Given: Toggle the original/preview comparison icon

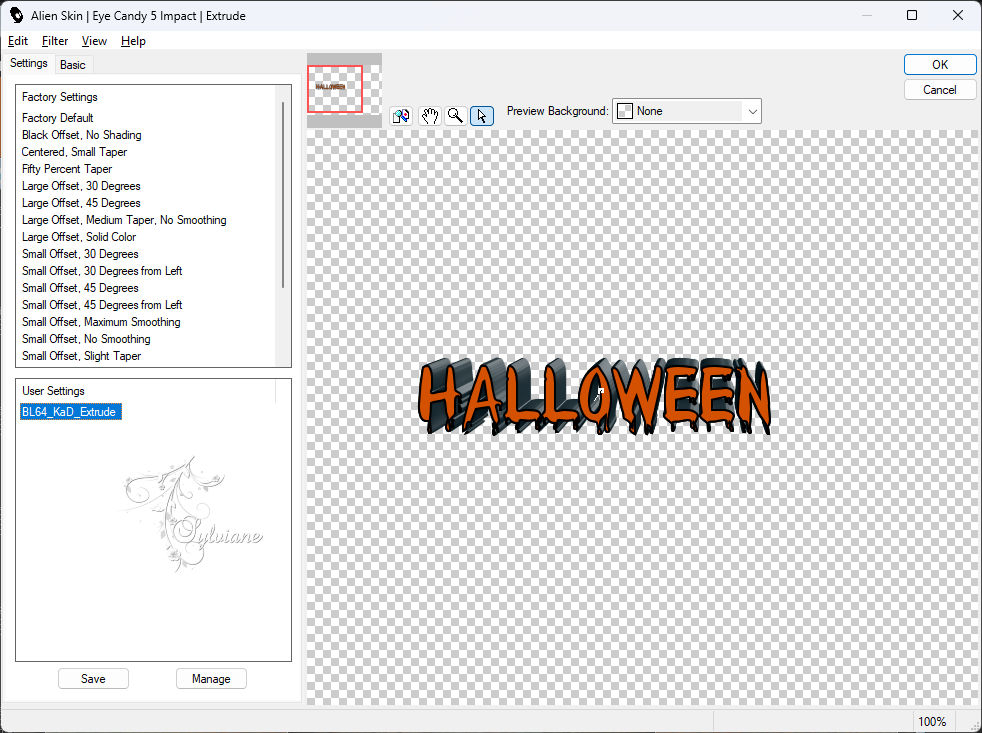Looking at the screenshot, I should 401,116.
